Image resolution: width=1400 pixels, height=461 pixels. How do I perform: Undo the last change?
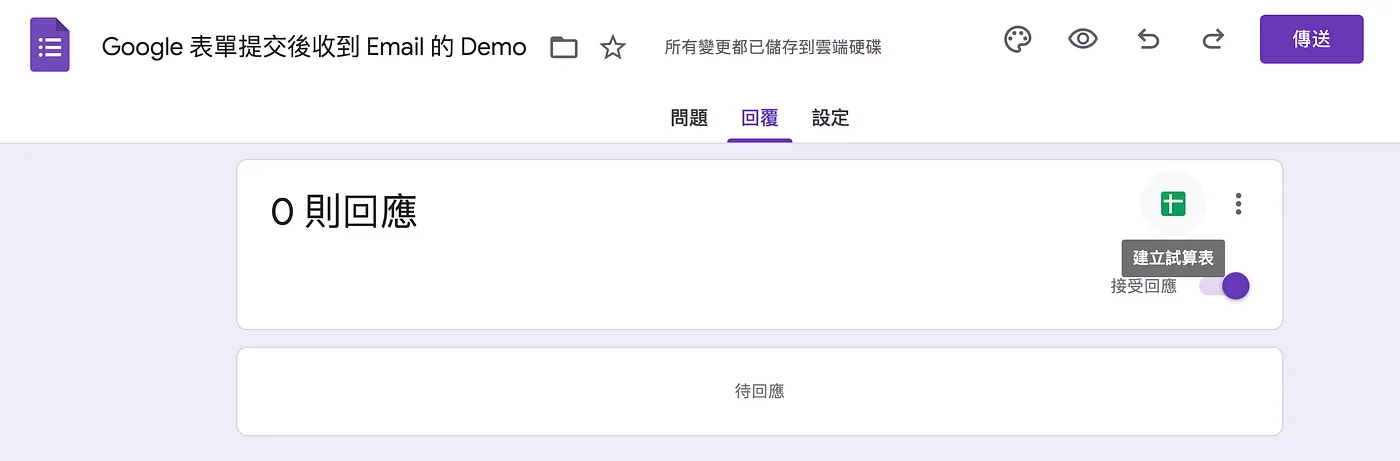click(x=1148, y=40)
